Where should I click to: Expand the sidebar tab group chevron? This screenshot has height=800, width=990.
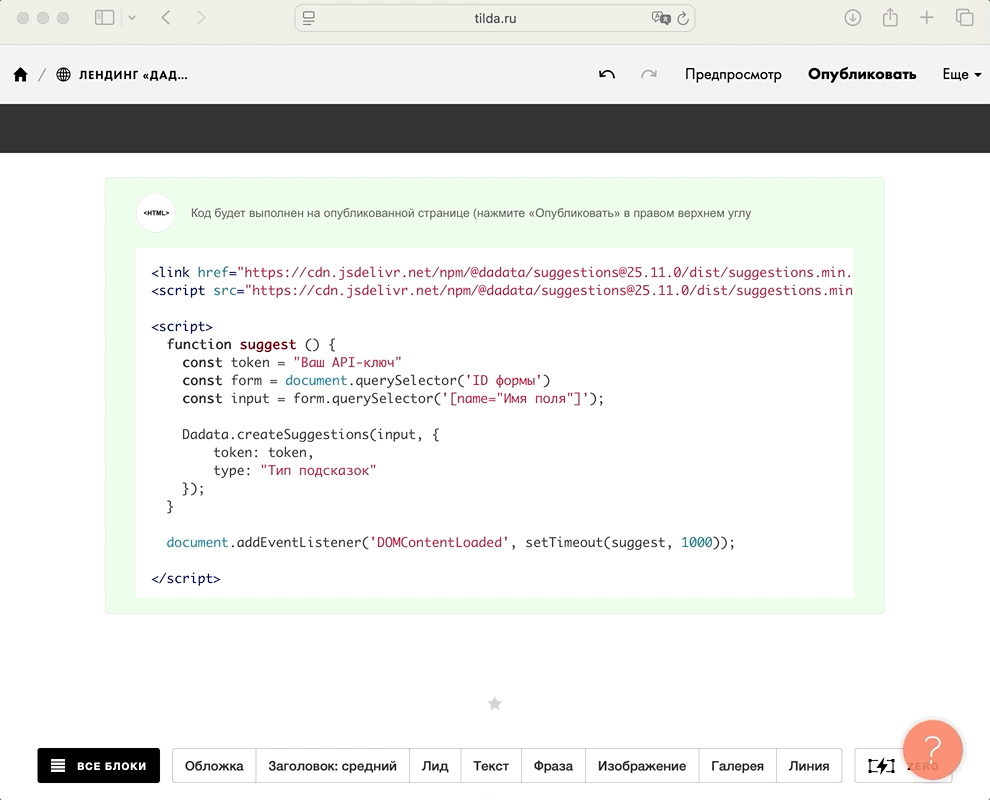pyautogui.click(x=132, y=18)
